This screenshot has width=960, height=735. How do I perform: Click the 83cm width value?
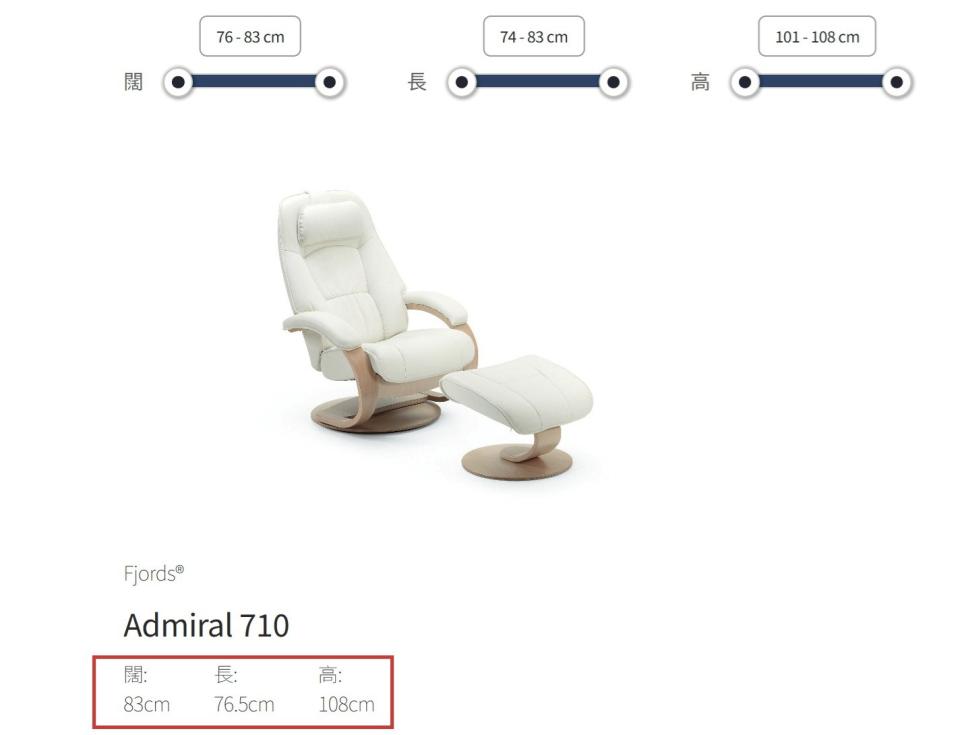(146, 704)
